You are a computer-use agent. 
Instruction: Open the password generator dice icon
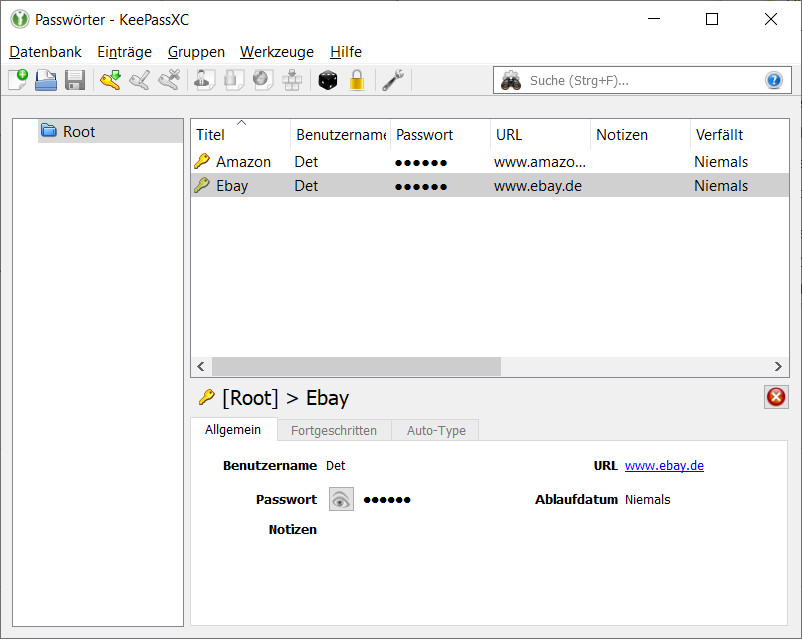point(328,81)
